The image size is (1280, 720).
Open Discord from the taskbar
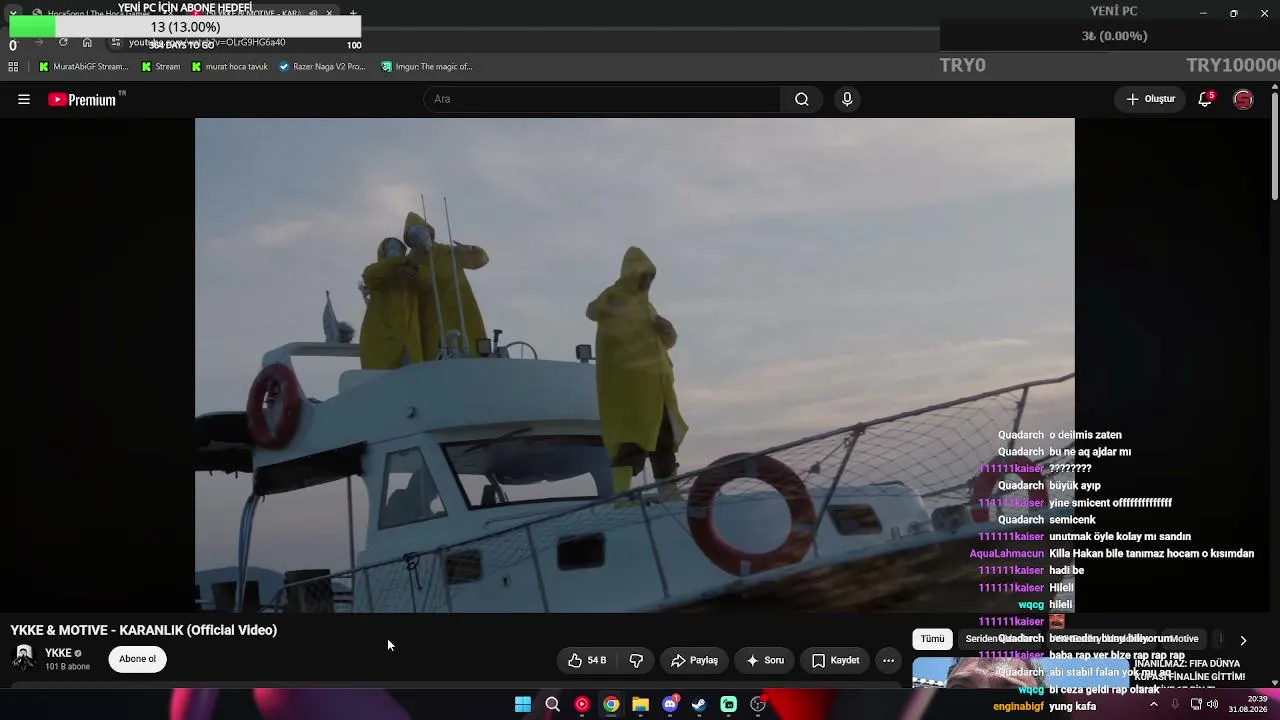tap(670, 704)
